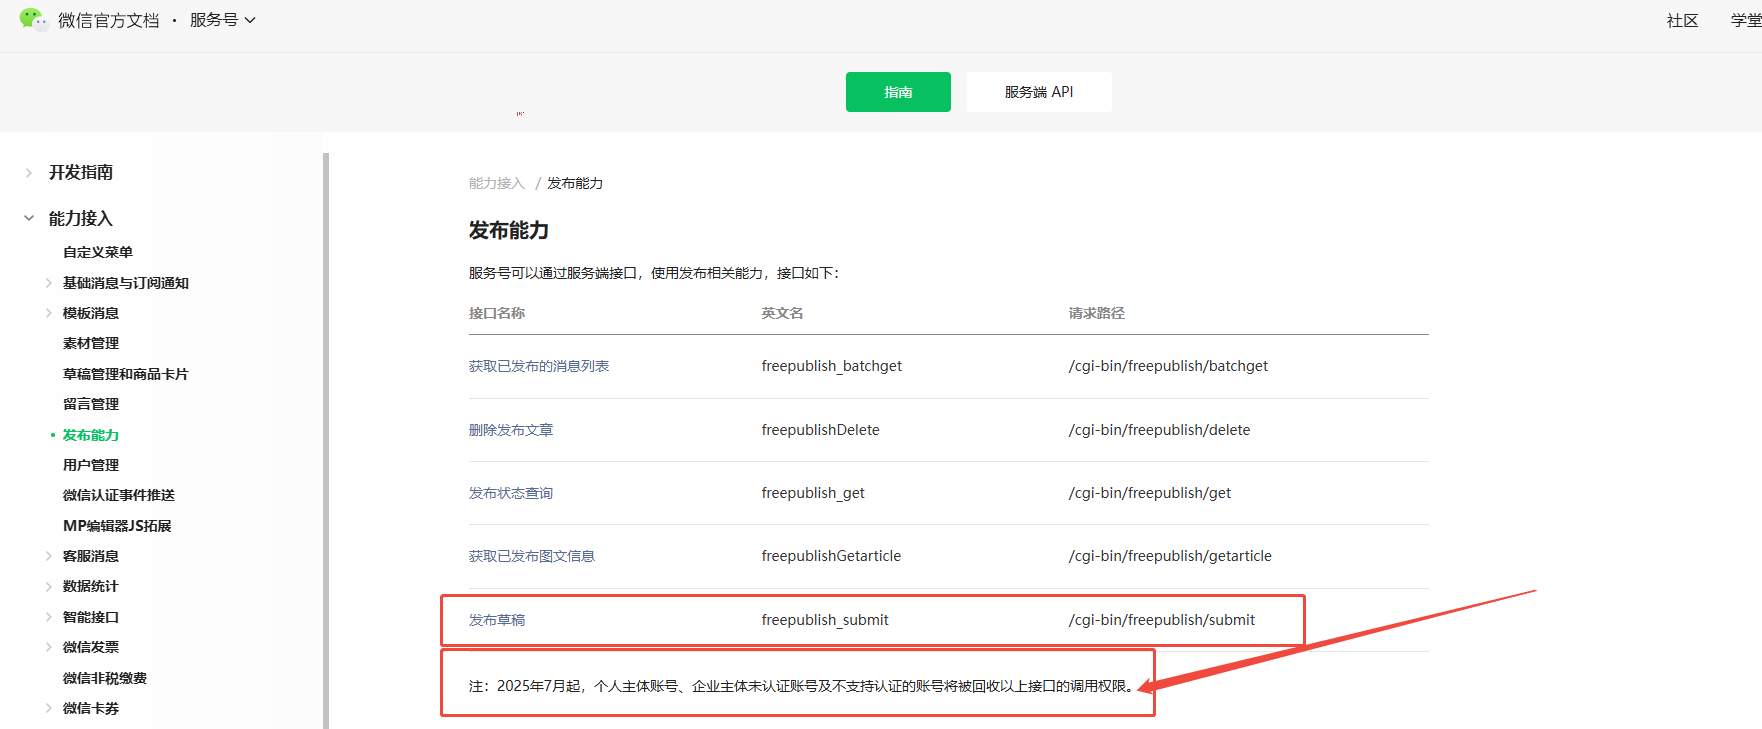Screen dimensions: 1762x729
Task: Click the freepublish_get table cell
Action: pyautogui.click(x=813, y=493)
